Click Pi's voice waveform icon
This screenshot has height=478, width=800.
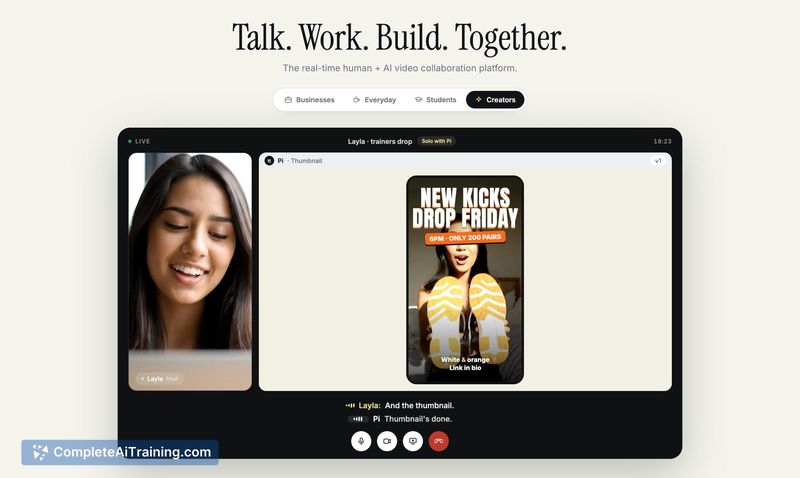pos(358,419)
